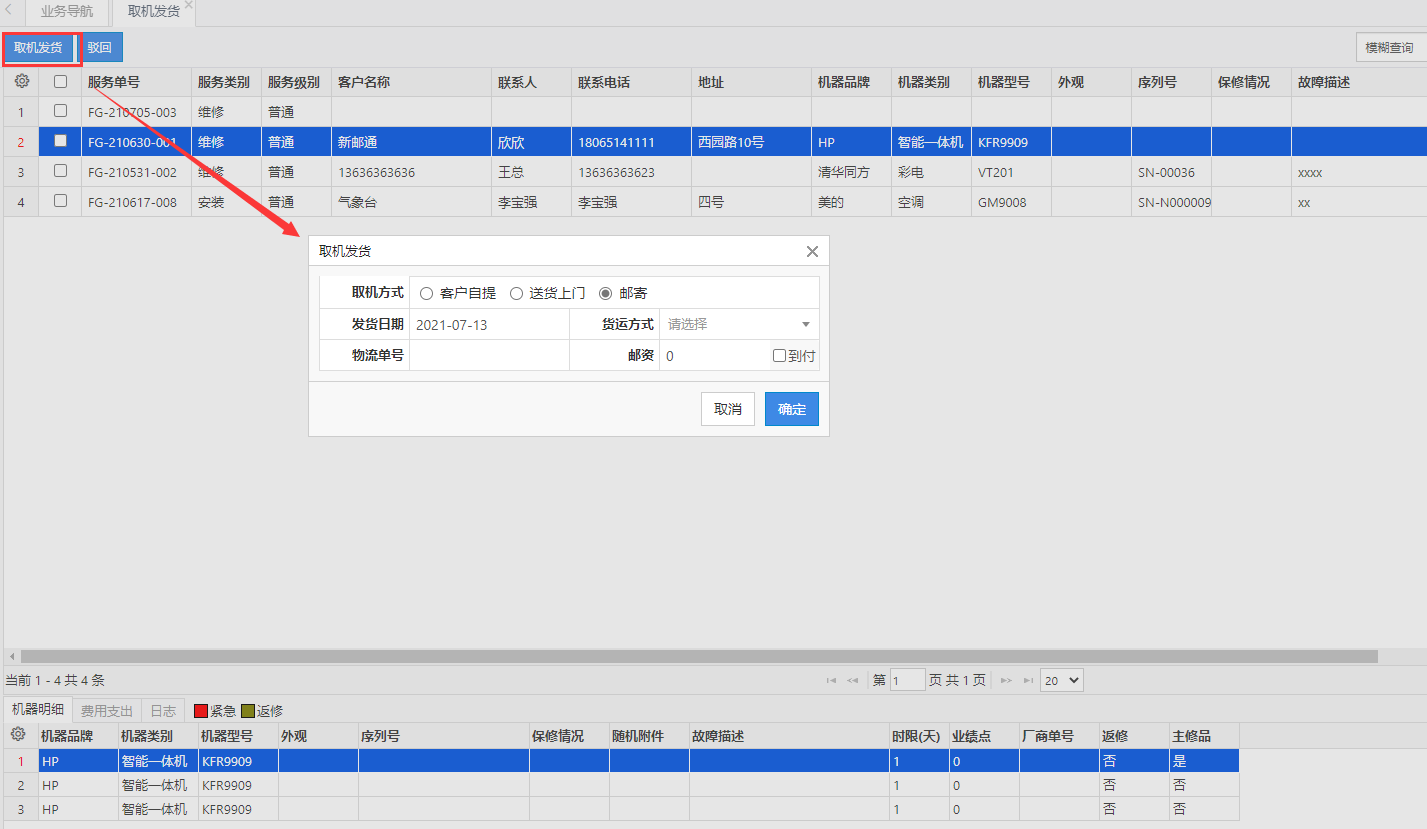Click the 机器品牌 header in upper table
Viewport: 1427px width, 829px height.
click(x=851, y=82)
